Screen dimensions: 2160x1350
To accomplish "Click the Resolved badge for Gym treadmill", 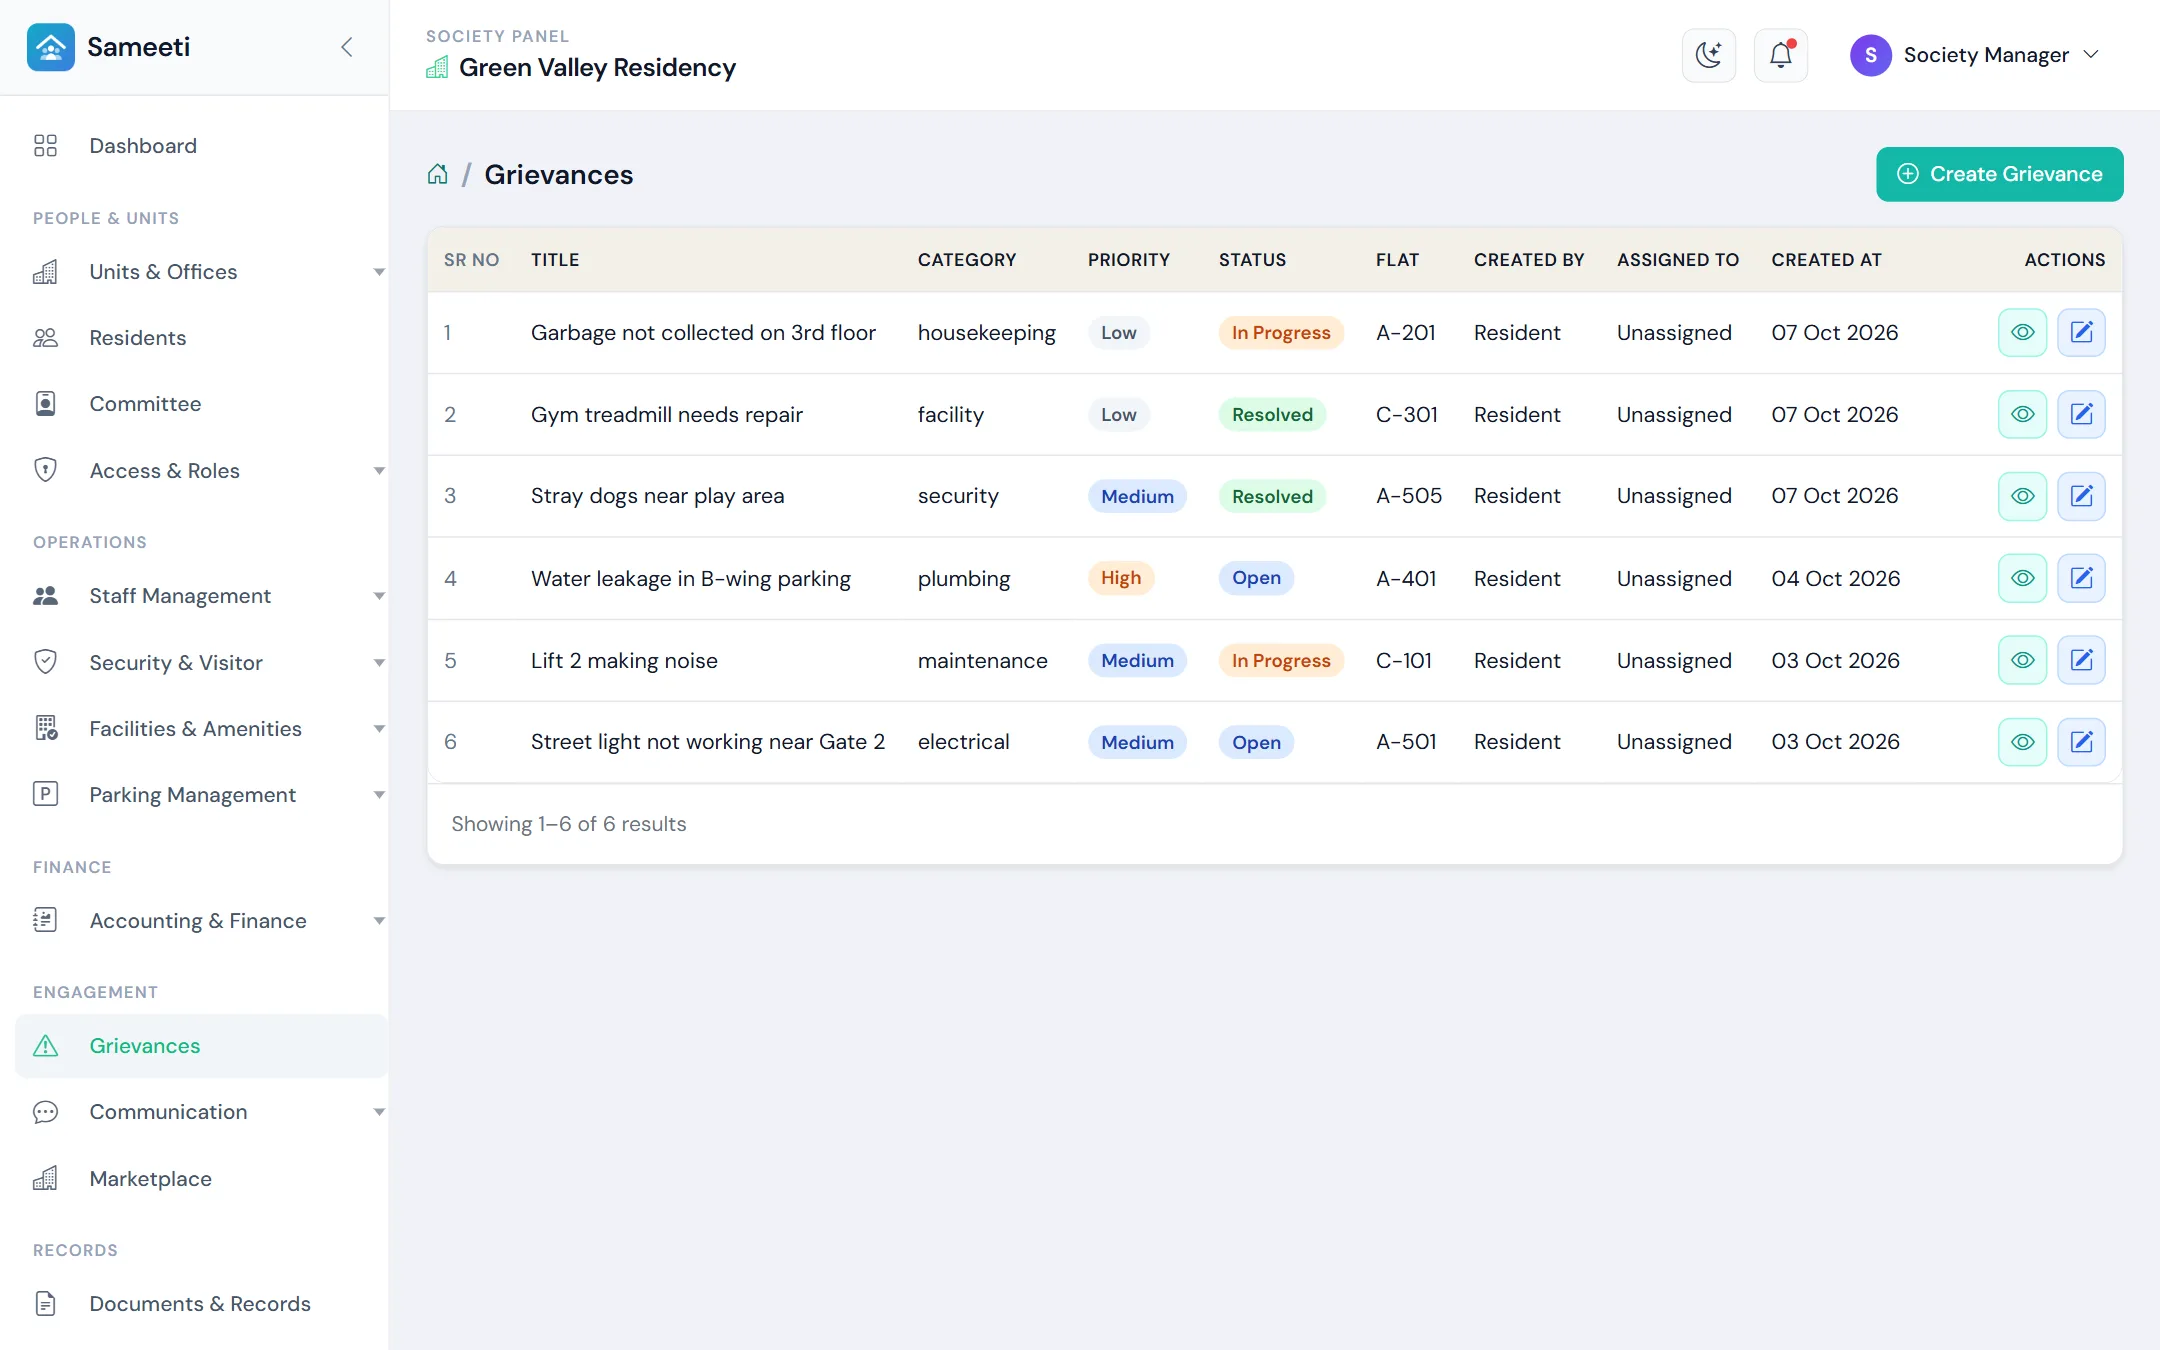I will pos(1272,415).
